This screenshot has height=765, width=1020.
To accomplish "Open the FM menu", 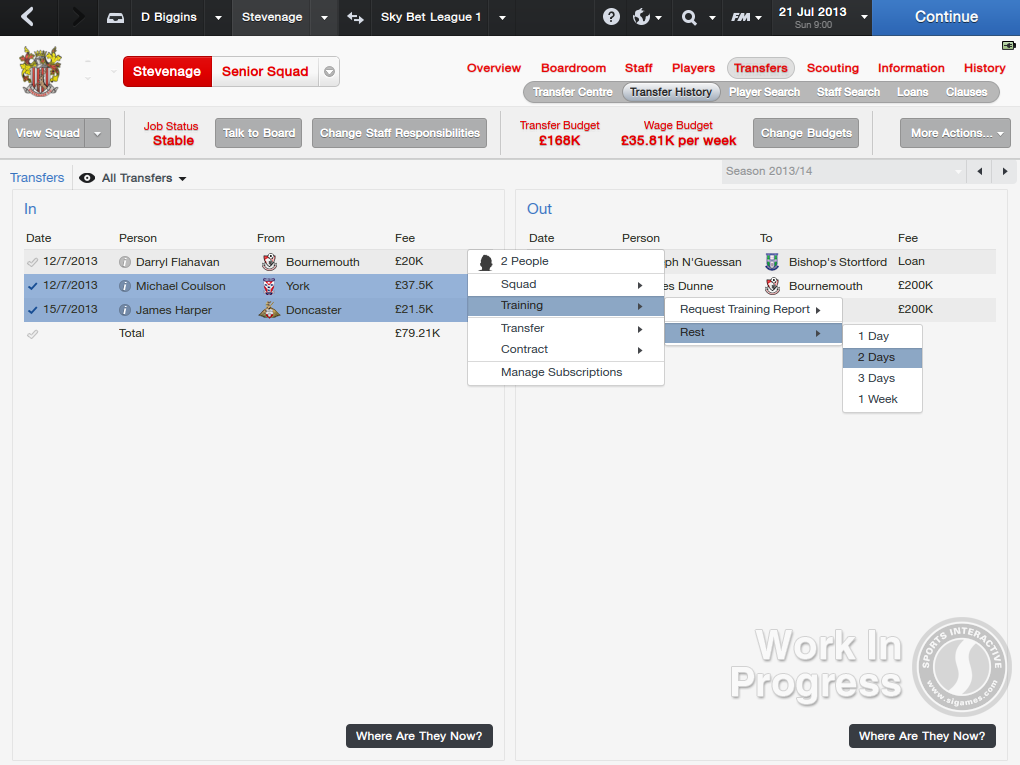I will pos(746,18).
